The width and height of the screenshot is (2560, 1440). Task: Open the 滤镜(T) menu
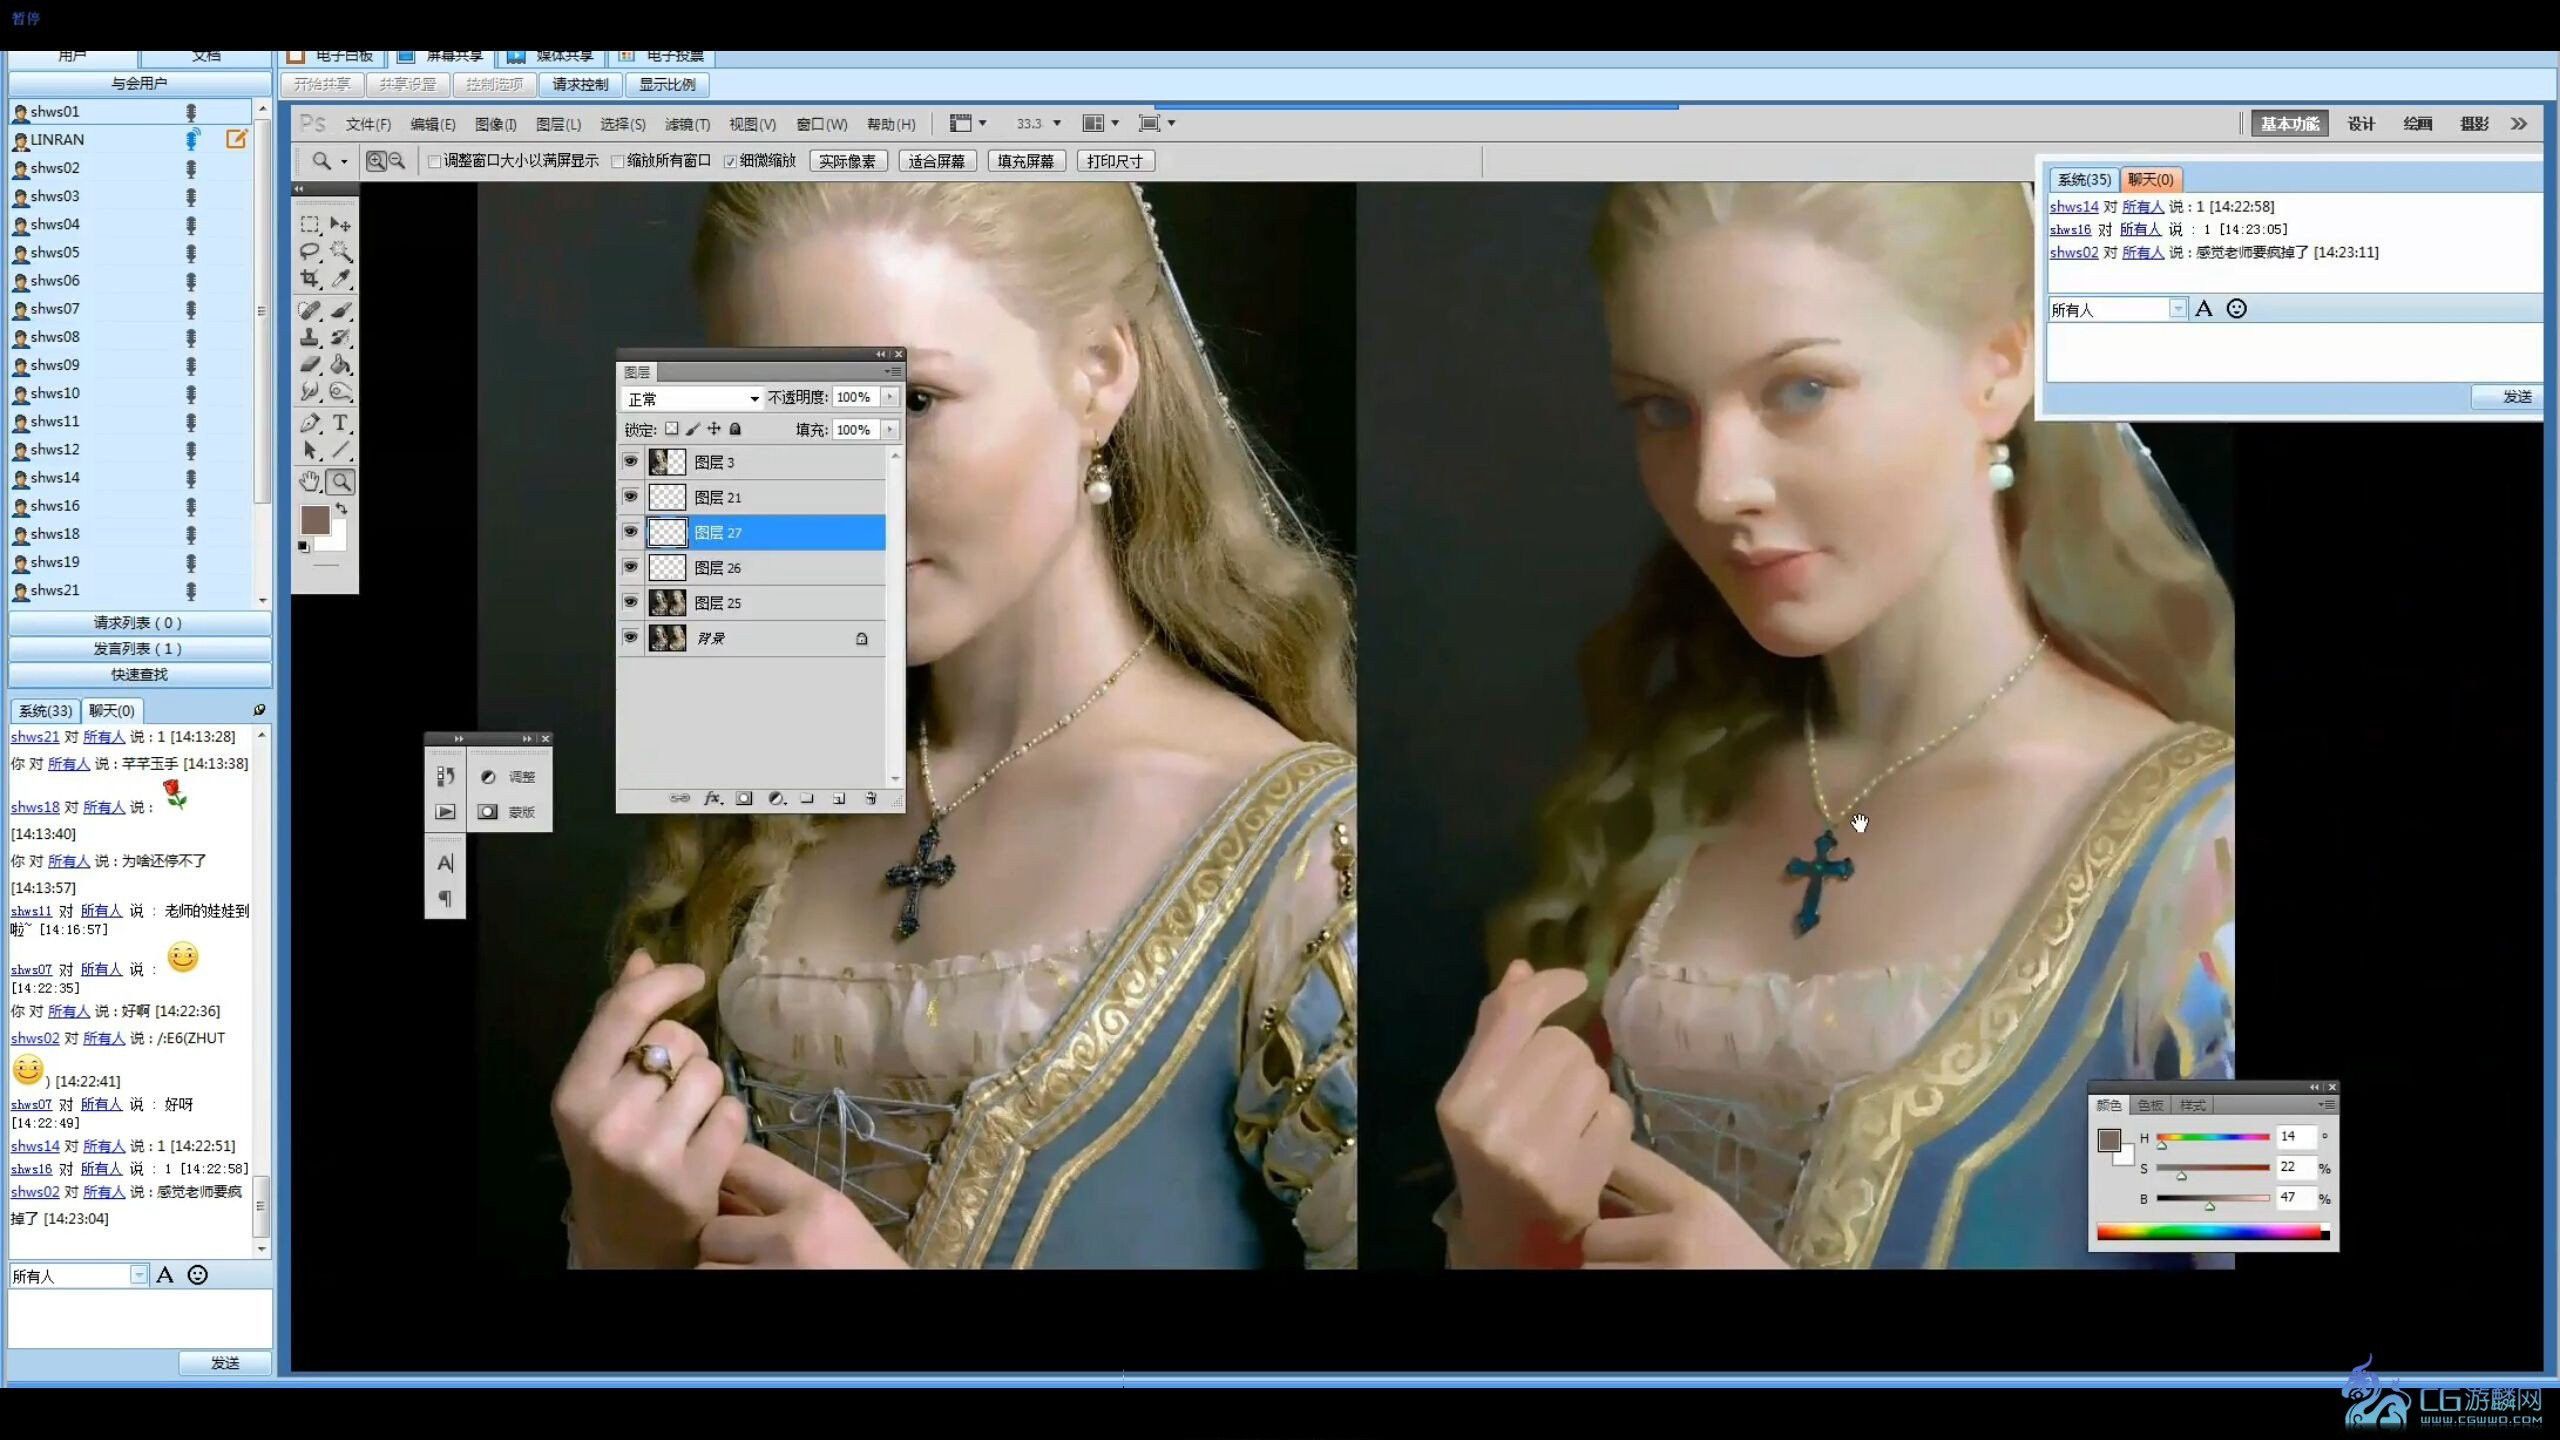687,124
